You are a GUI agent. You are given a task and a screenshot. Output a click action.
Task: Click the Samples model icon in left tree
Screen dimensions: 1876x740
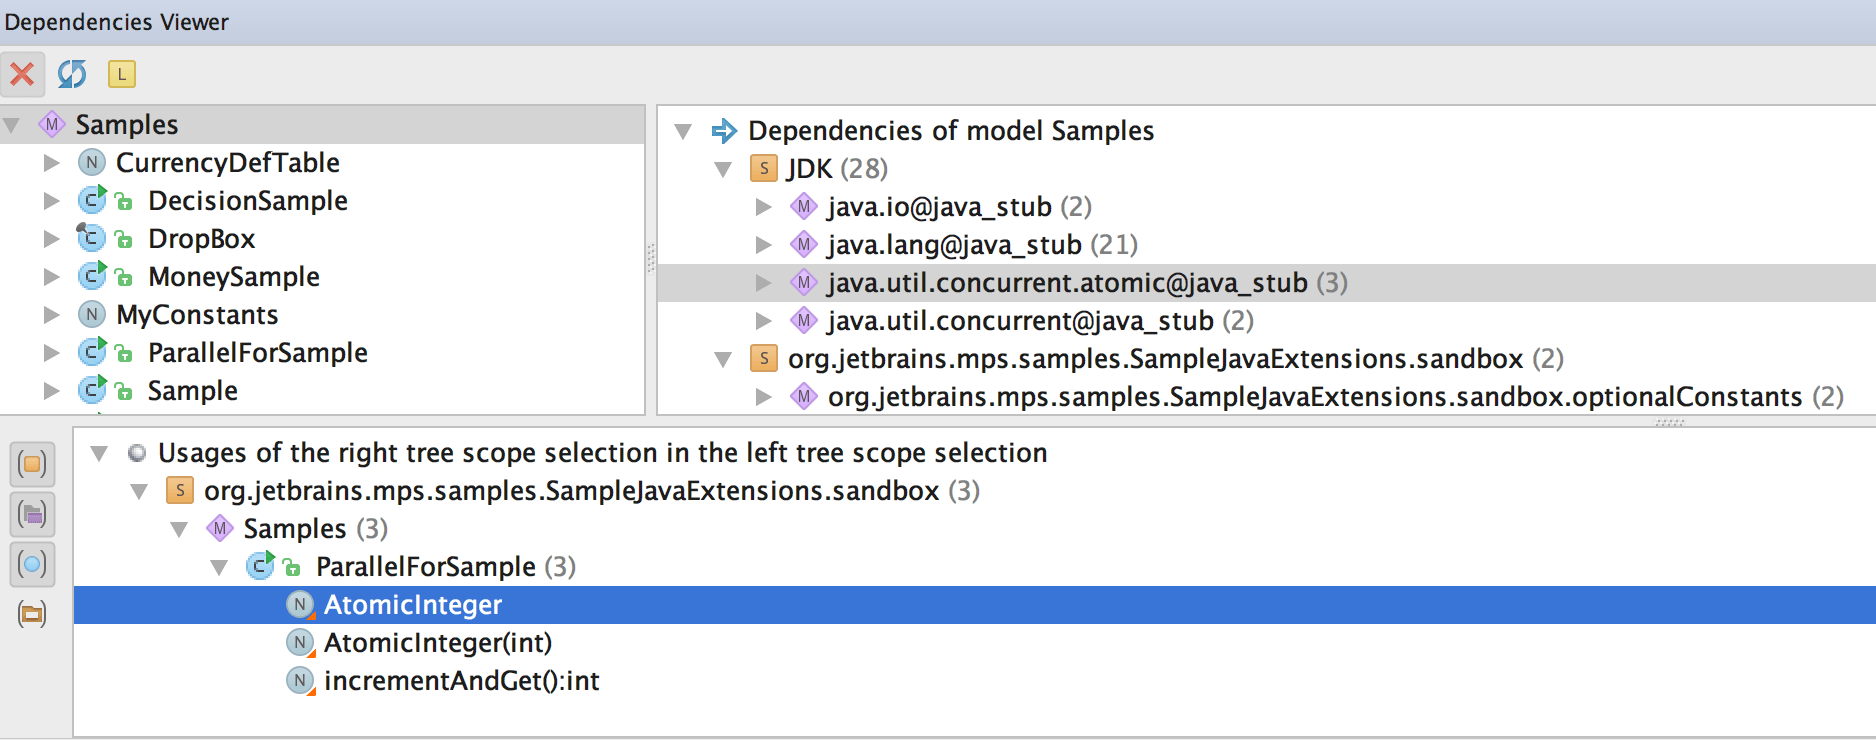52,125
